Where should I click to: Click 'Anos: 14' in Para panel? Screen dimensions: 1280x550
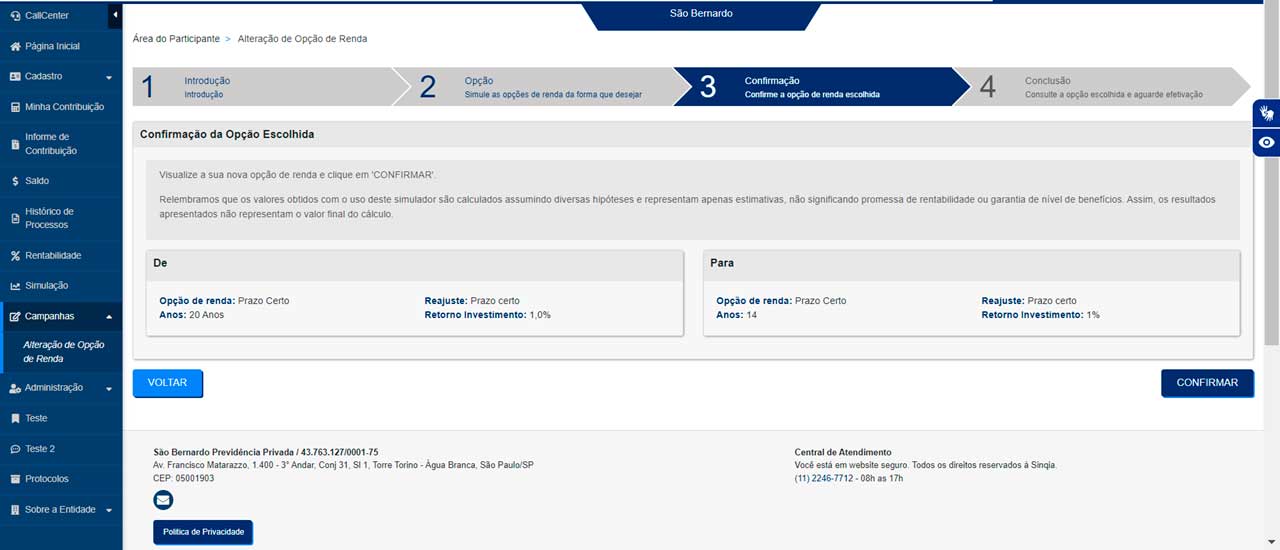[737, 315]
